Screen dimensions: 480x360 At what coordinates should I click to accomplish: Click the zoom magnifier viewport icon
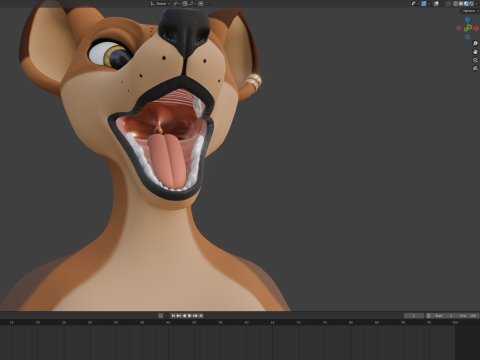[475, 43]
